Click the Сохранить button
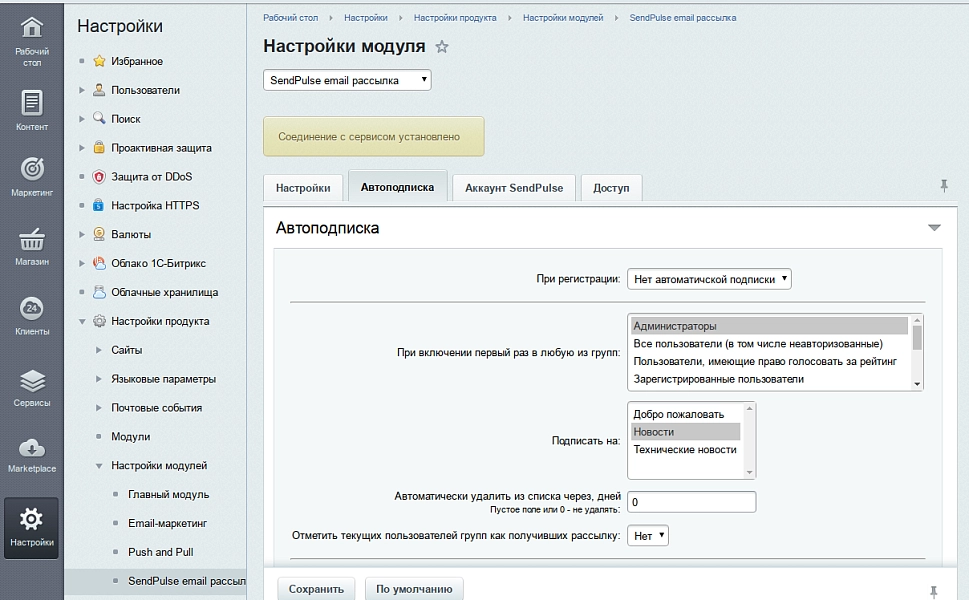Viewport: 969px width, 600px height. pyautogui.click(x=316, y=589)
